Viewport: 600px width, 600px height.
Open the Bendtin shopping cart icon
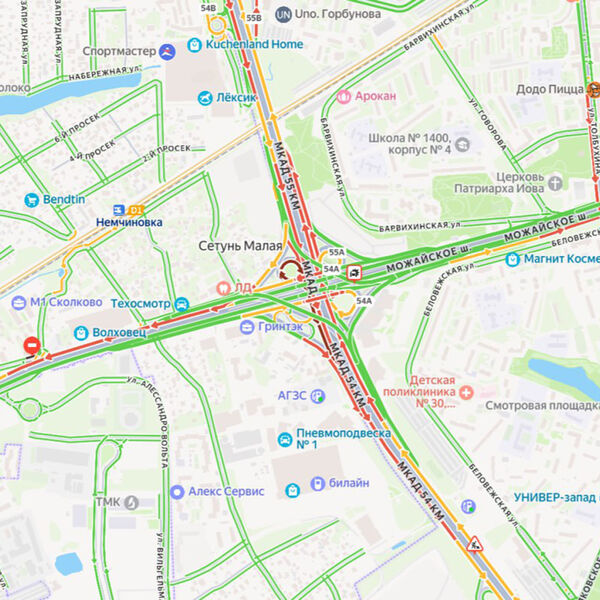(31, 200)
